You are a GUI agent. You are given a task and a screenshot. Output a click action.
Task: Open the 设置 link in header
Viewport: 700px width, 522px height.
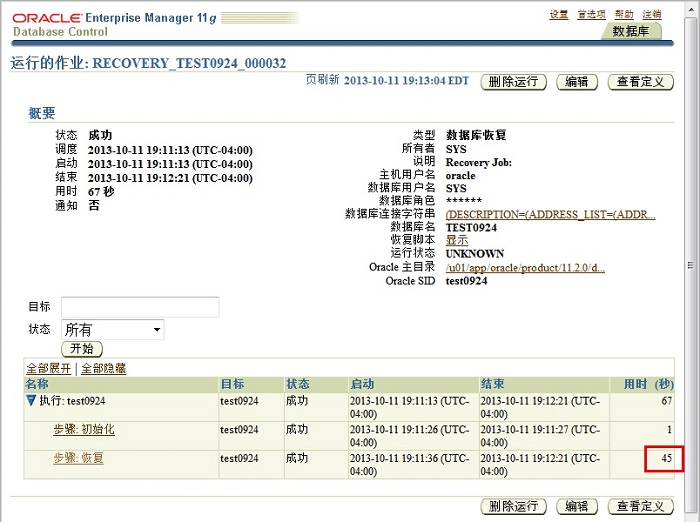[x=559, y=14]
